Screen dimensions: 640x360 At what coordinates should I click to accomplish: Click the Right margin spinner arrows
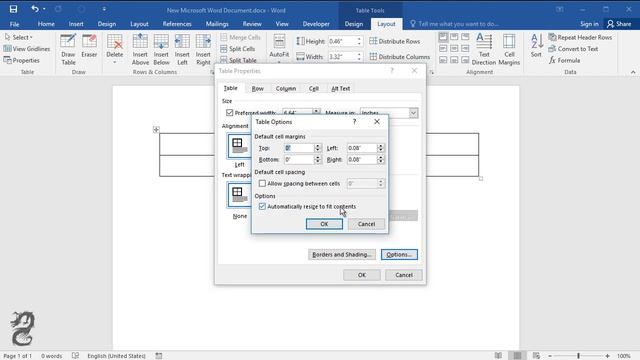point(380,159)
